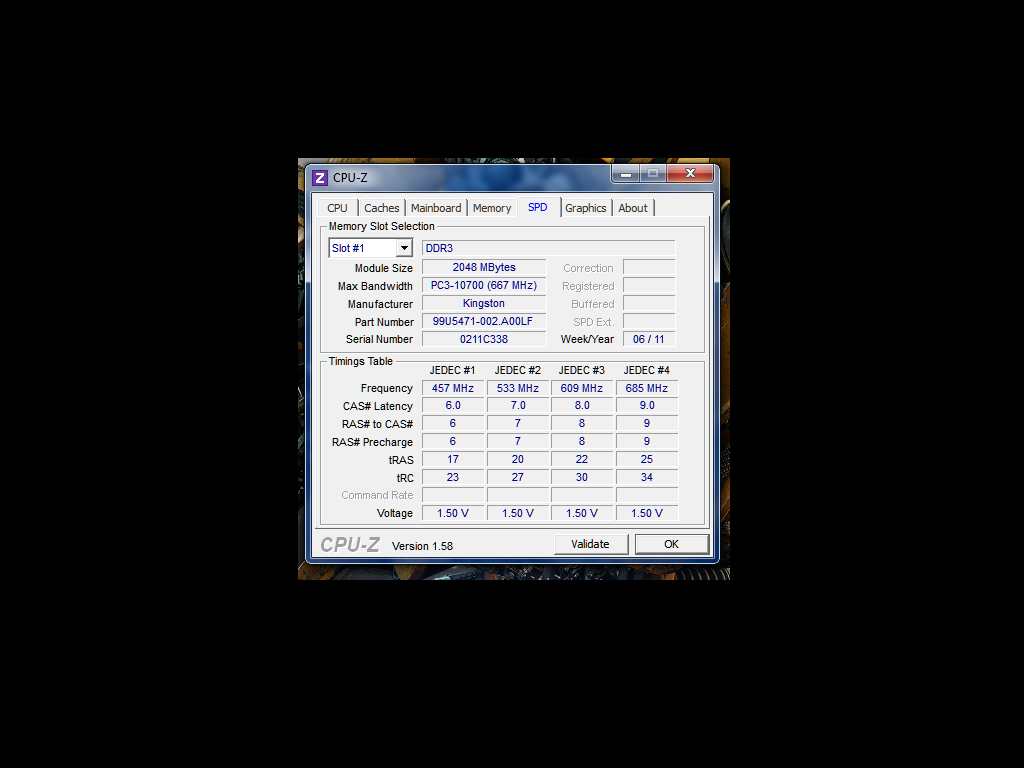1024x768 pixels.
Task: Select the 2048 MBytes module size value
Action: [484, 267]
